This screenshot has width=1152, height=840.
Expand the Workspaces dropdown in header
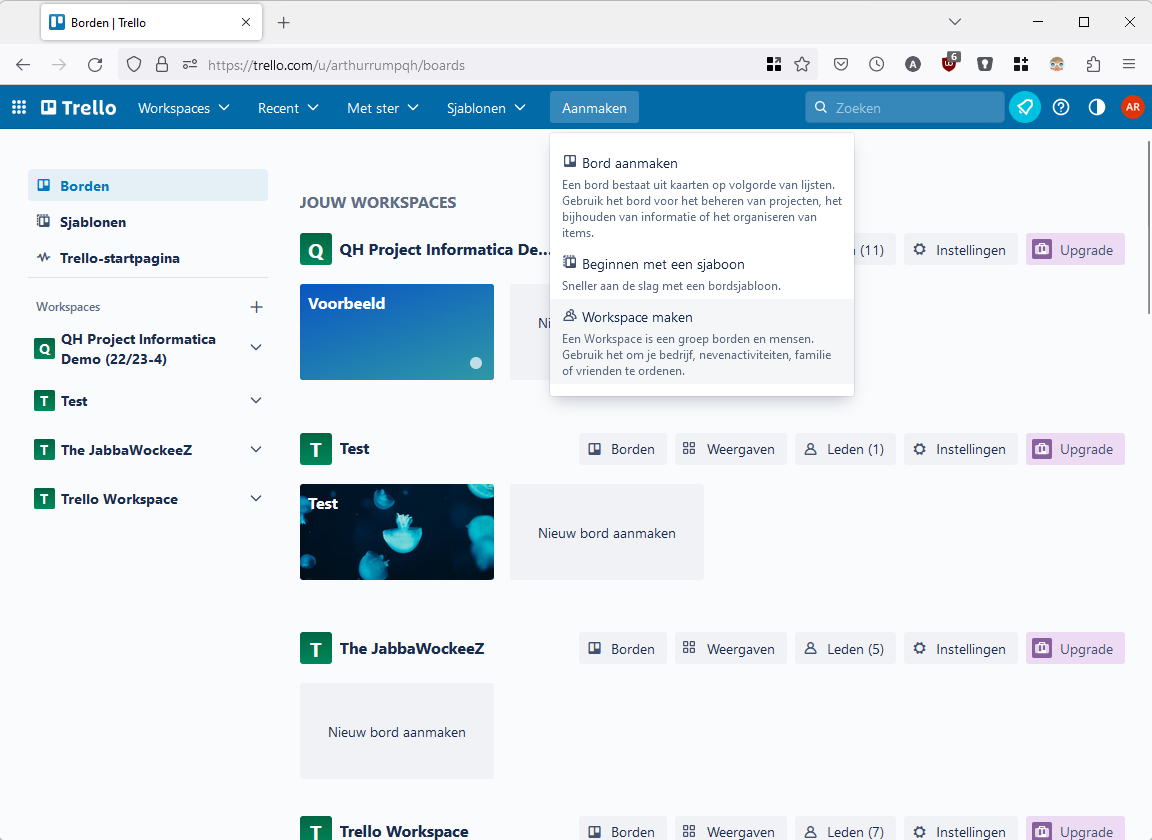point(184,108)
